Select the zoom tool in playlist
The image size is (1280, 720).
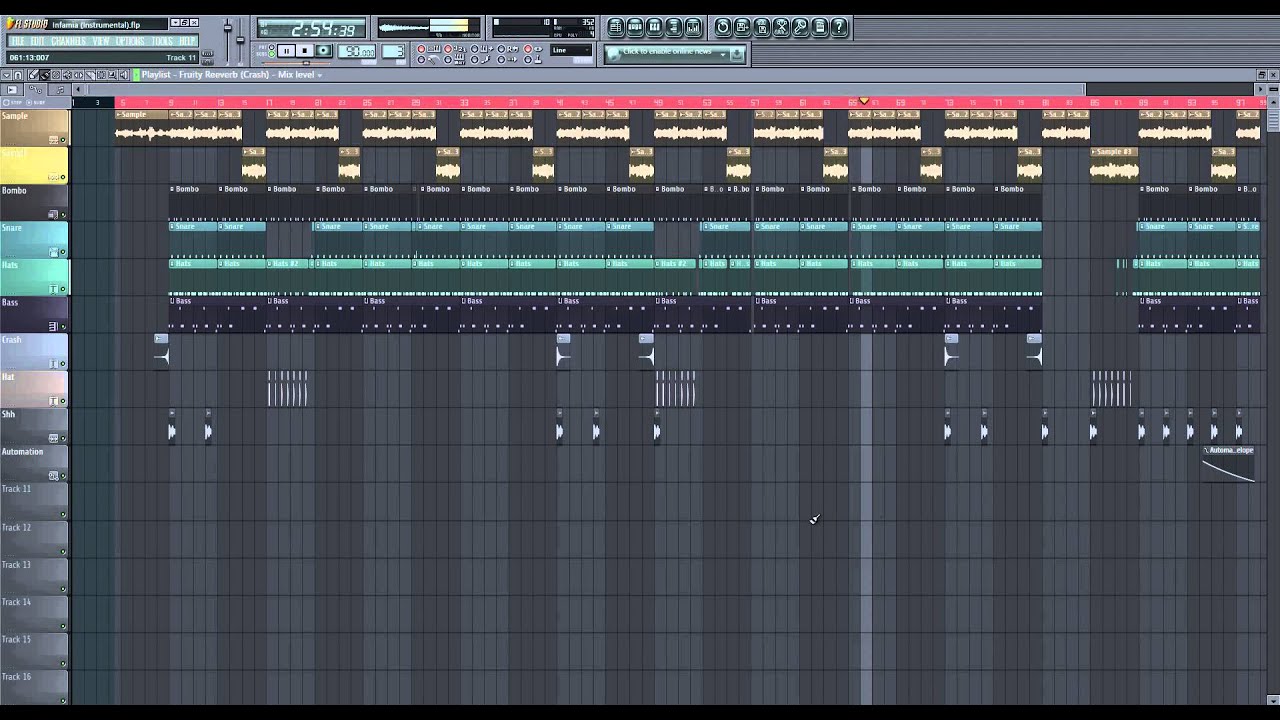coord(112,75)
